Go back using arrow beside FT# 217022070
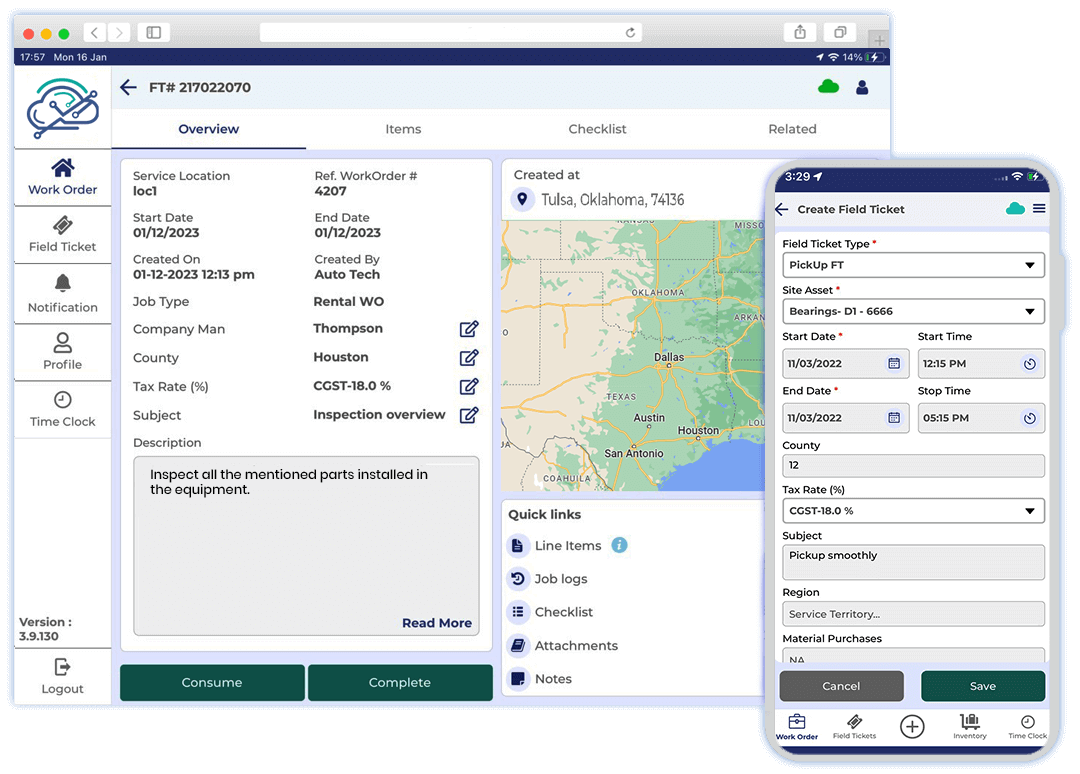Viewport: 1080px width, 774px height. tap(128, 87)
